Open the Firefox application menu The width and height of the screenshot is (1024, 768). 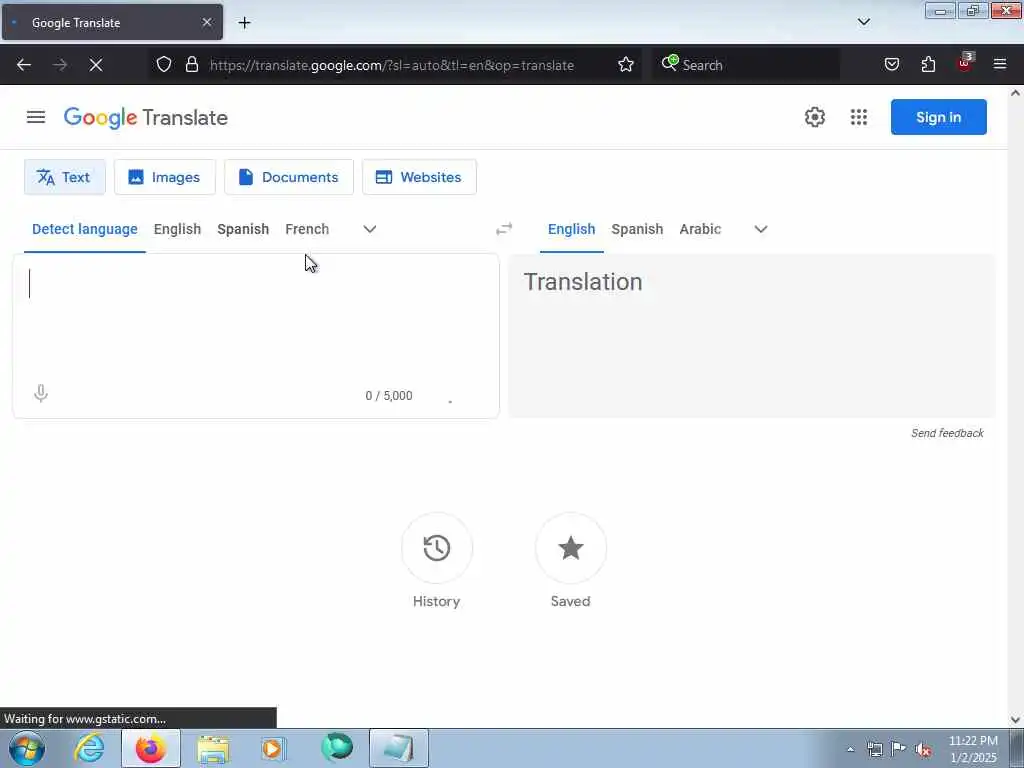click(1000, 65)
